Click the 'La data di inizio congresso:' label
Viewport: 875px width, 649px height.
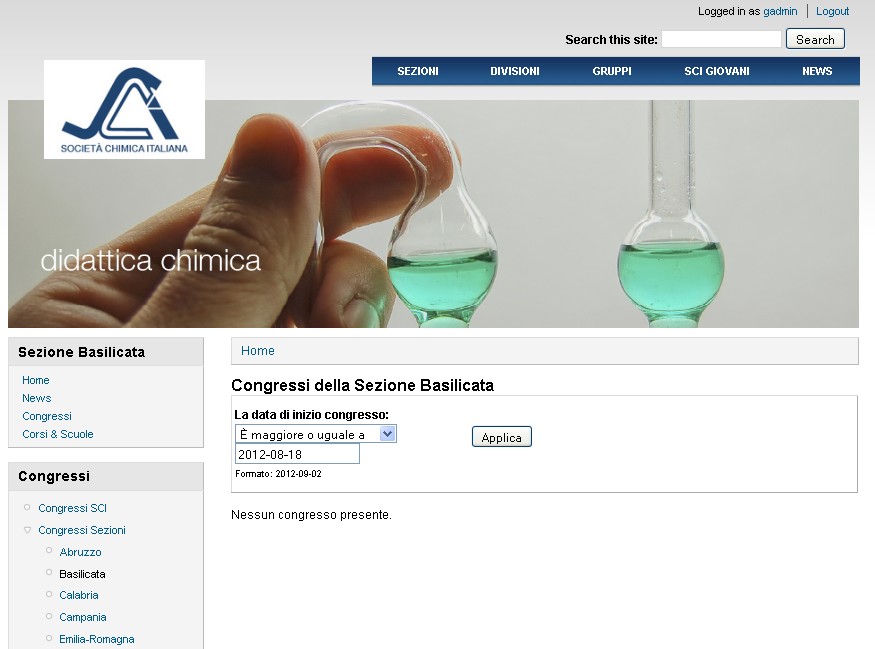pyautogui.click(x=311, y=415)
